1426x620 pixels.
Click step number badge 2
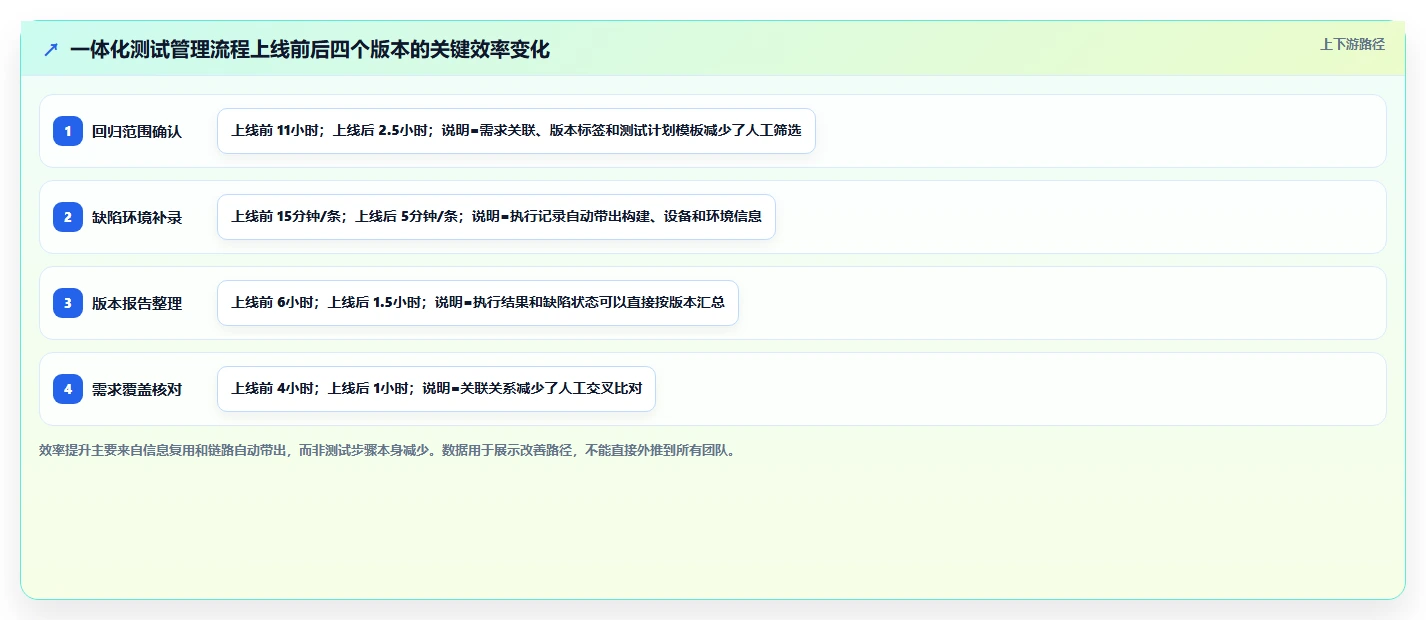pos(68,217)
